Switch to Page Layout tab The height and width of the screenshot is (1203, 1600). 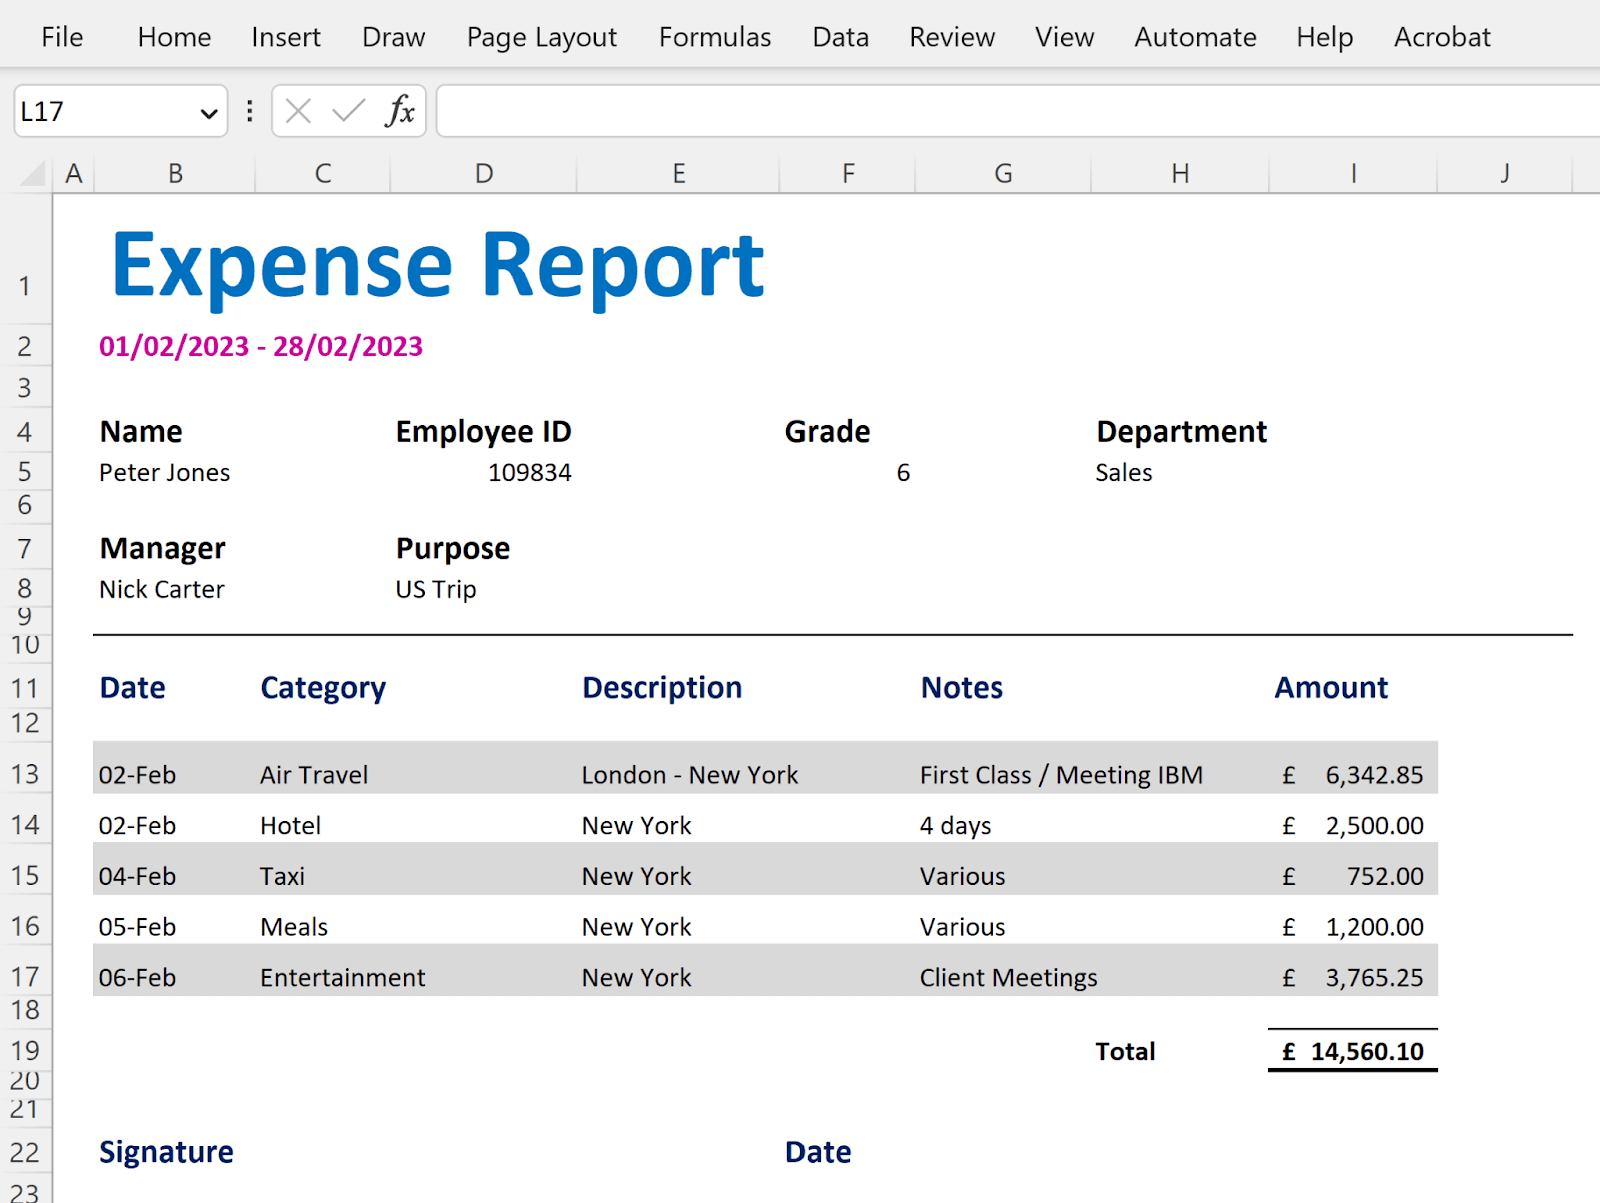[542, 37]
